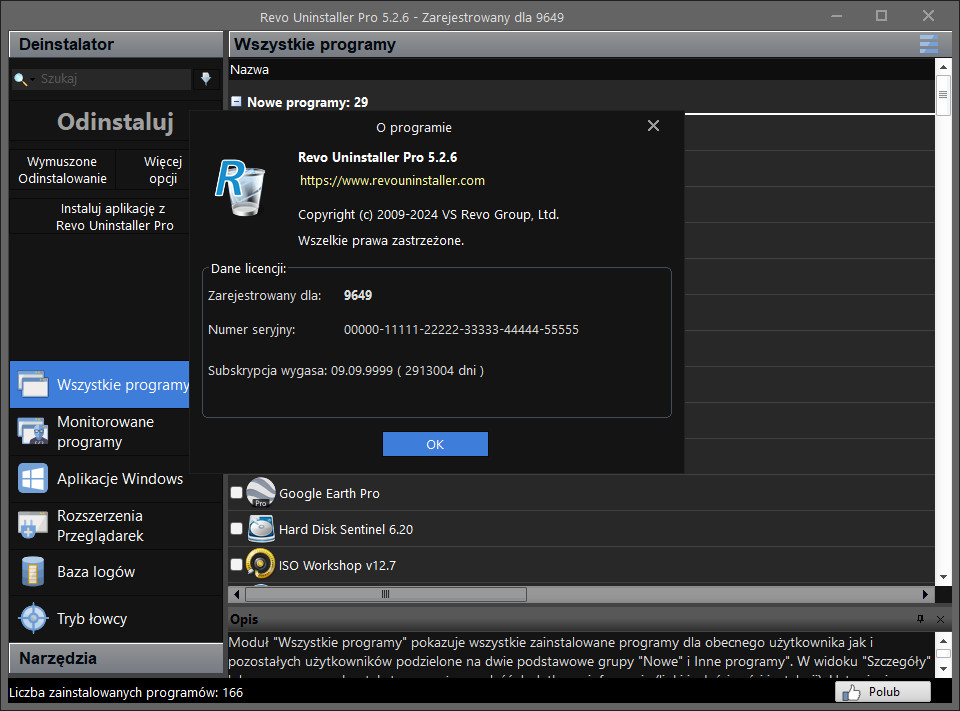Expand the Narzędzia section
Screen dimensions: 960x711
pos(116,658)
